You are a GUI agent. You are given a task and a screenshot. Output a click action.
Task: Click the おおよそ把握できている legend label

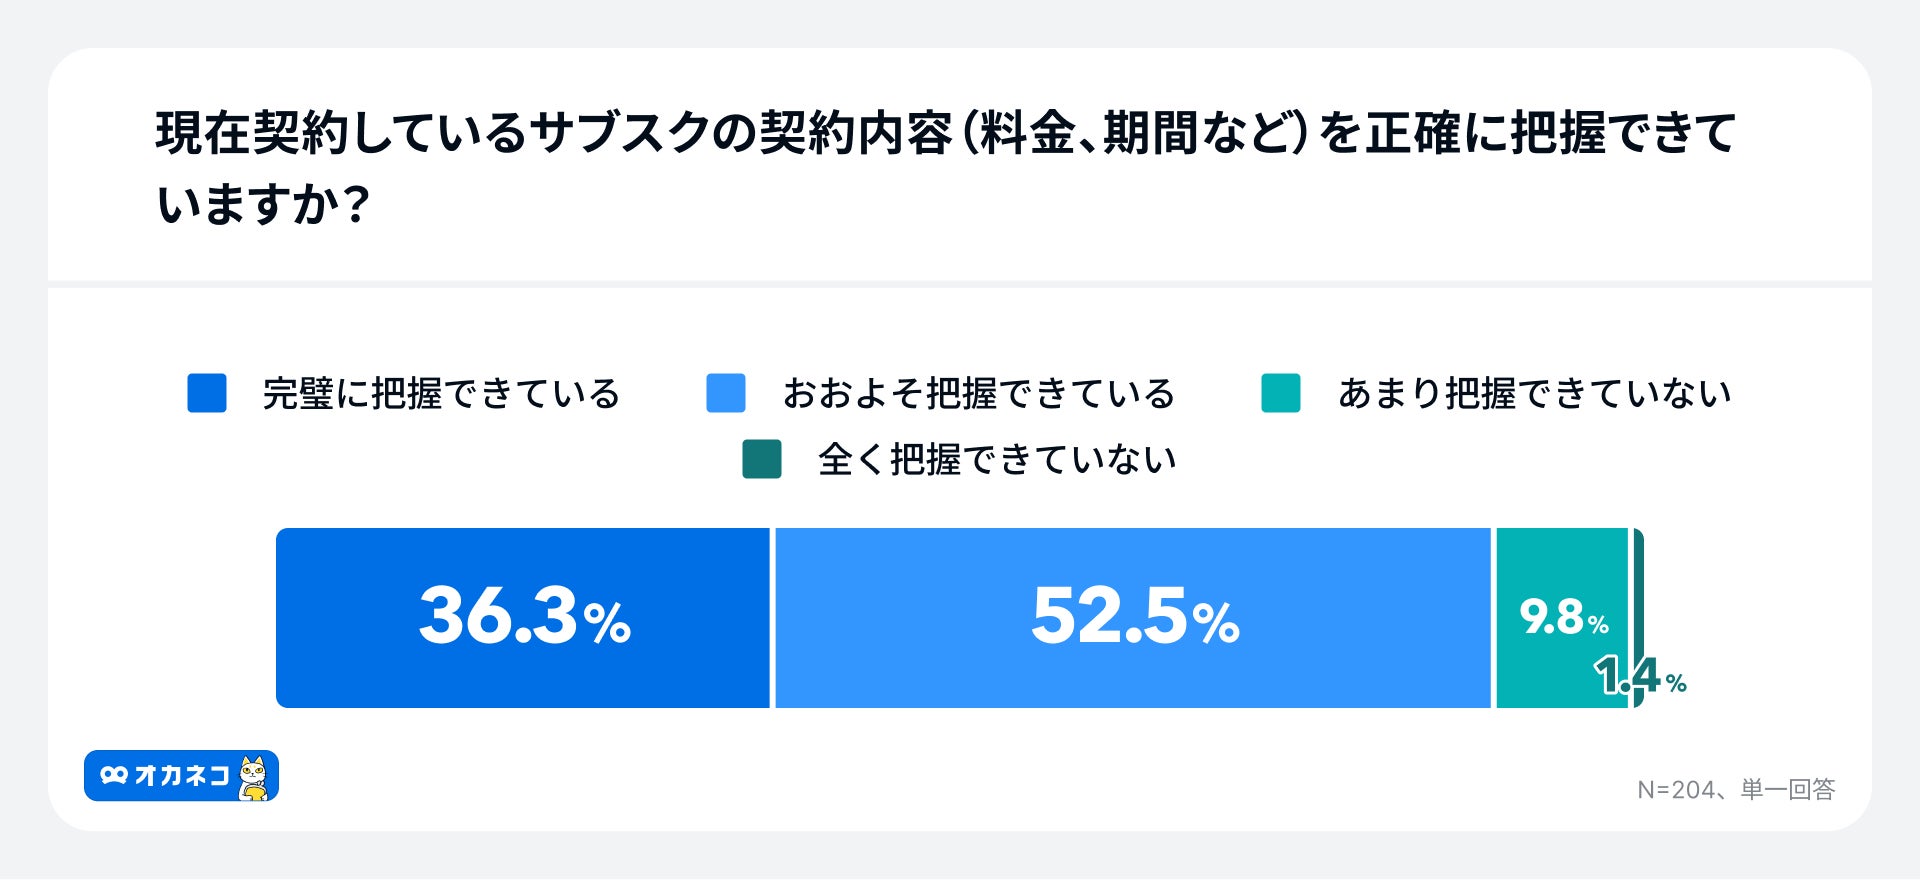click(978, 394)
